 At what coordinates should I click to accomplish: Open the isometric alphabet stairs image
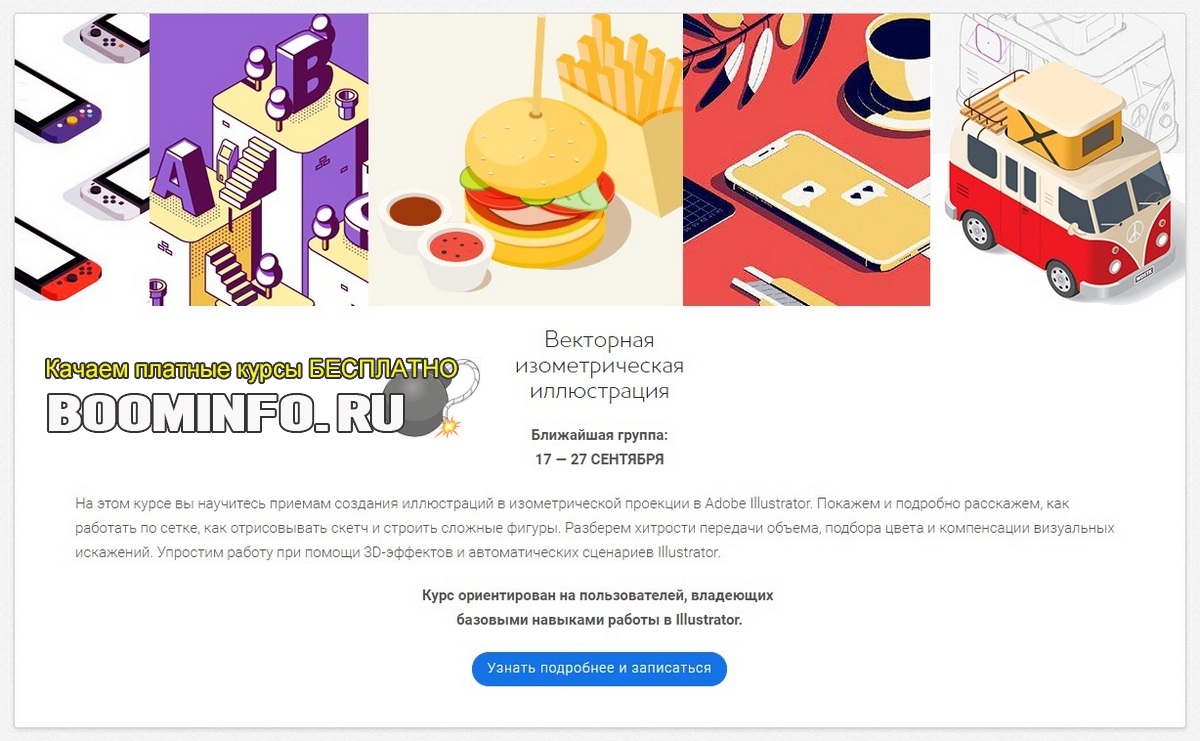coord(259,160)
